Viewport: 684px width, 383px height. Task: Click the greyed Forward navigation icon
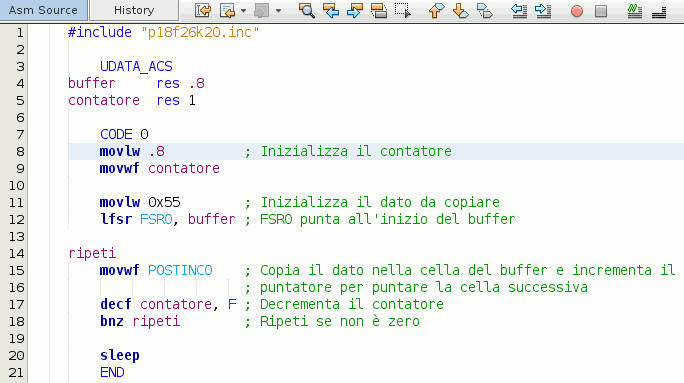(x=261, y=10)
